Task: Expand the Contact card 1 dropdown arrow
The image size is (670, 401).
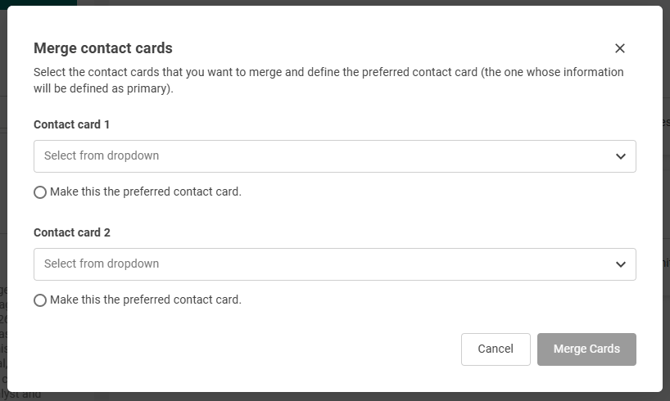Action: pos(621,156)
